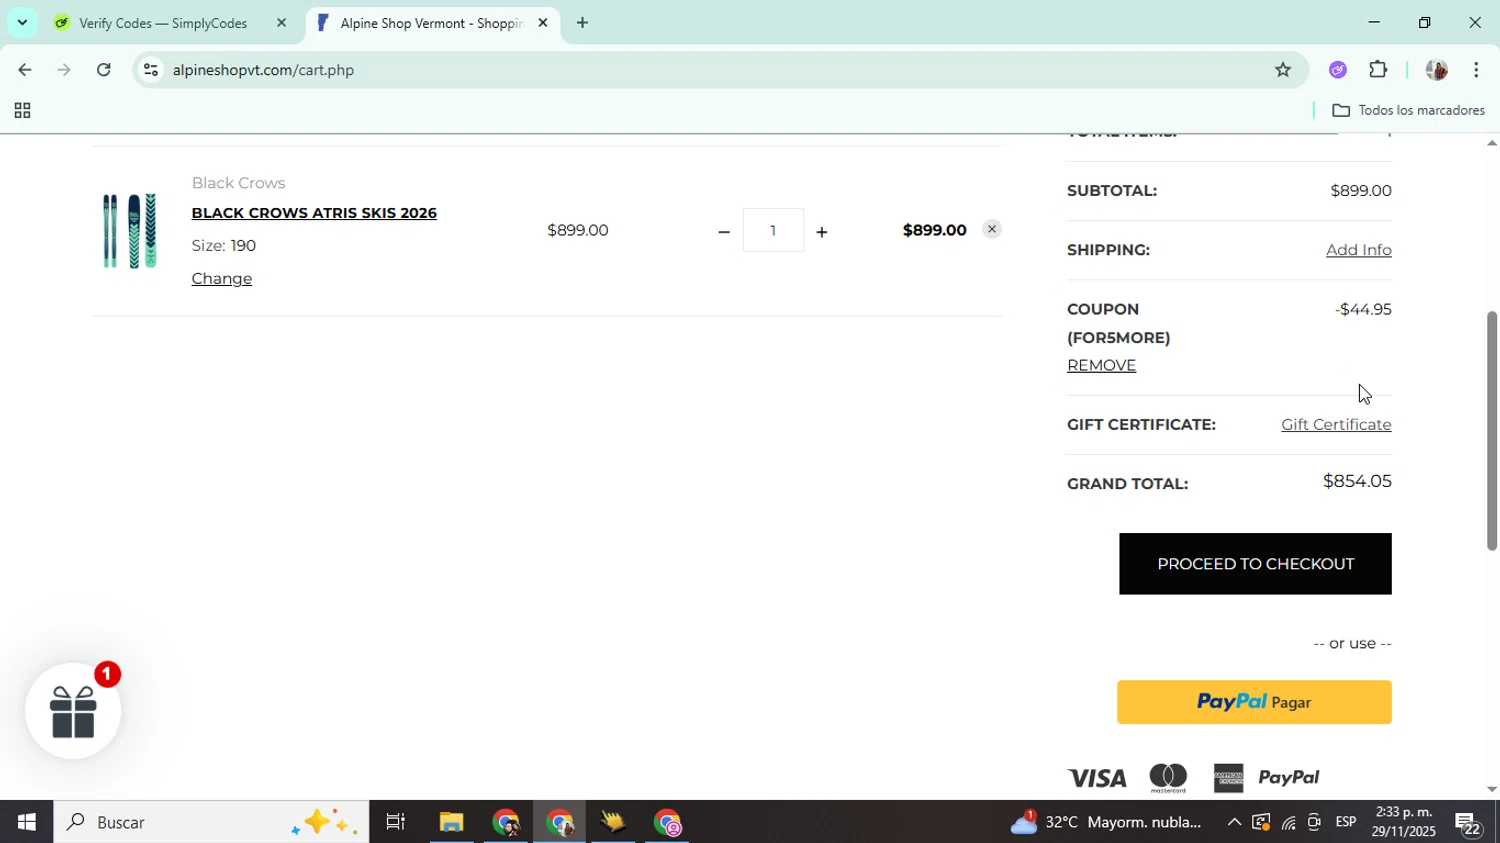The width and height of the screenshot is (1500, 843).
Task: Close the Alpine Shop Vermont tab
Action: pyautogui.click(x=543, y=22)
